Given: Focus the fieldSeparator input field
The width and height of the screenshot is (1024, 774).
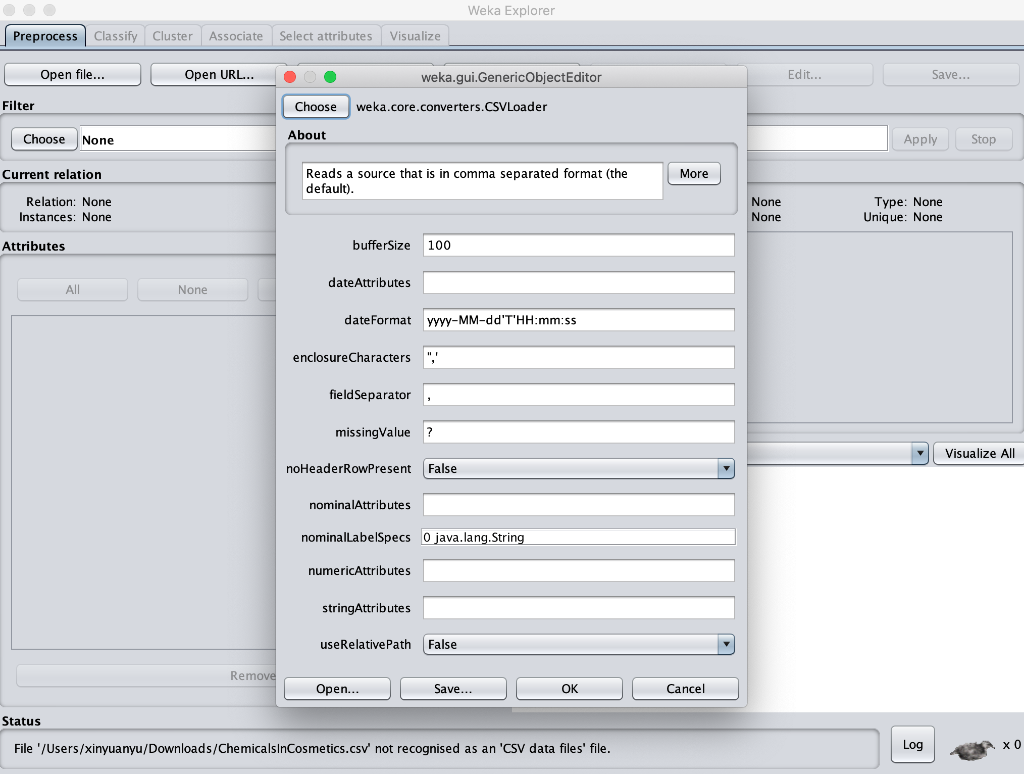Looking at the screenshot, I should pos(579,395).
